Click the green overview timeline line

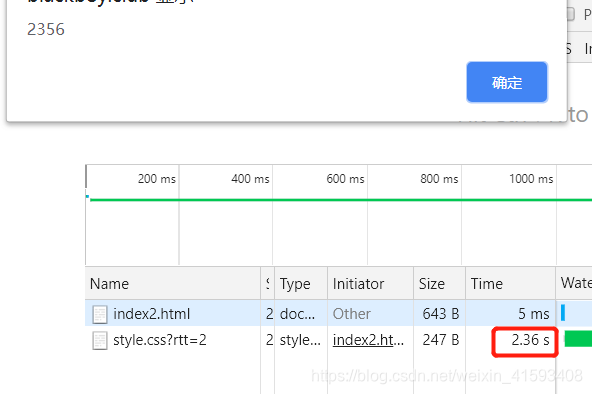[x=341, y=200]
